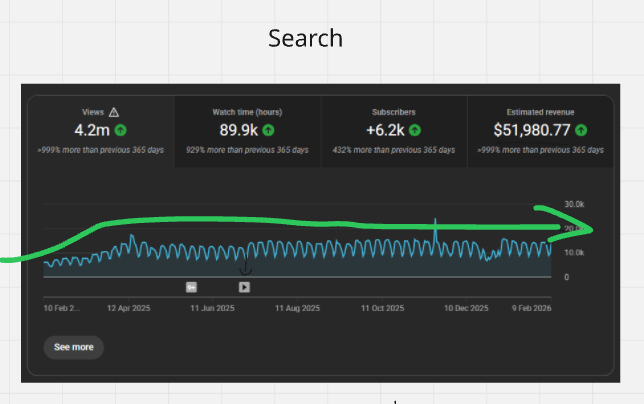Click the $51,980.77 revenue value

[x=532, y=131]
